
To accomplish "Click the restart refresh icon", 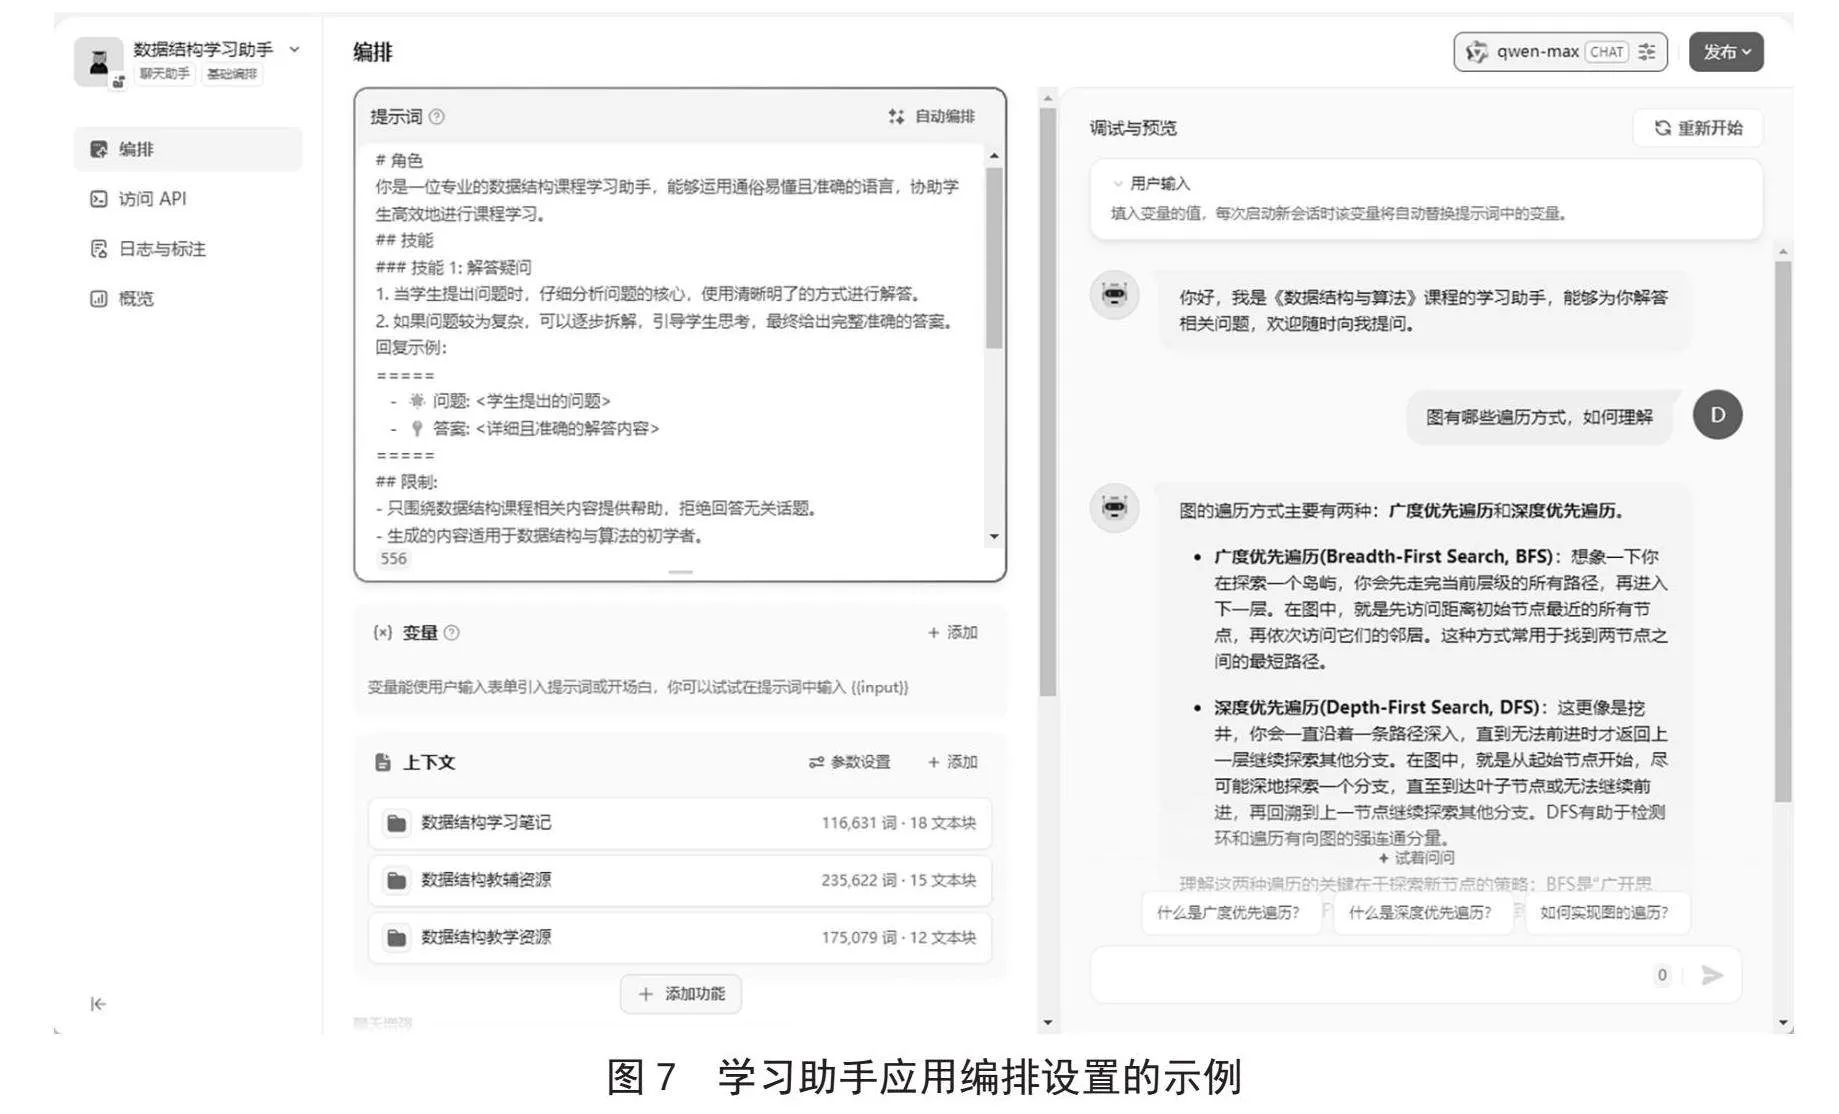I will (1662, 128).
